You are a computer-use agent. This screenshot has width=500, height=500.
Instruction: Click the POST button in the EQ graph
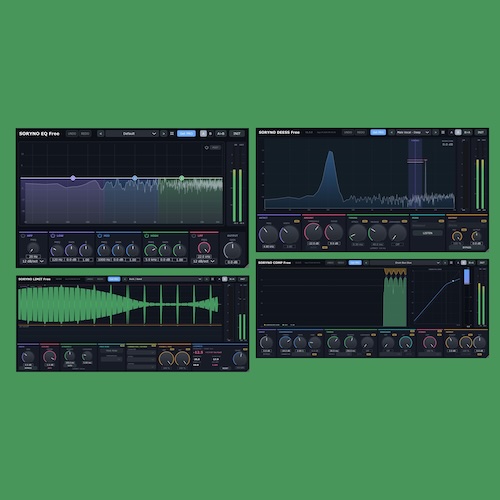point(215,148)
